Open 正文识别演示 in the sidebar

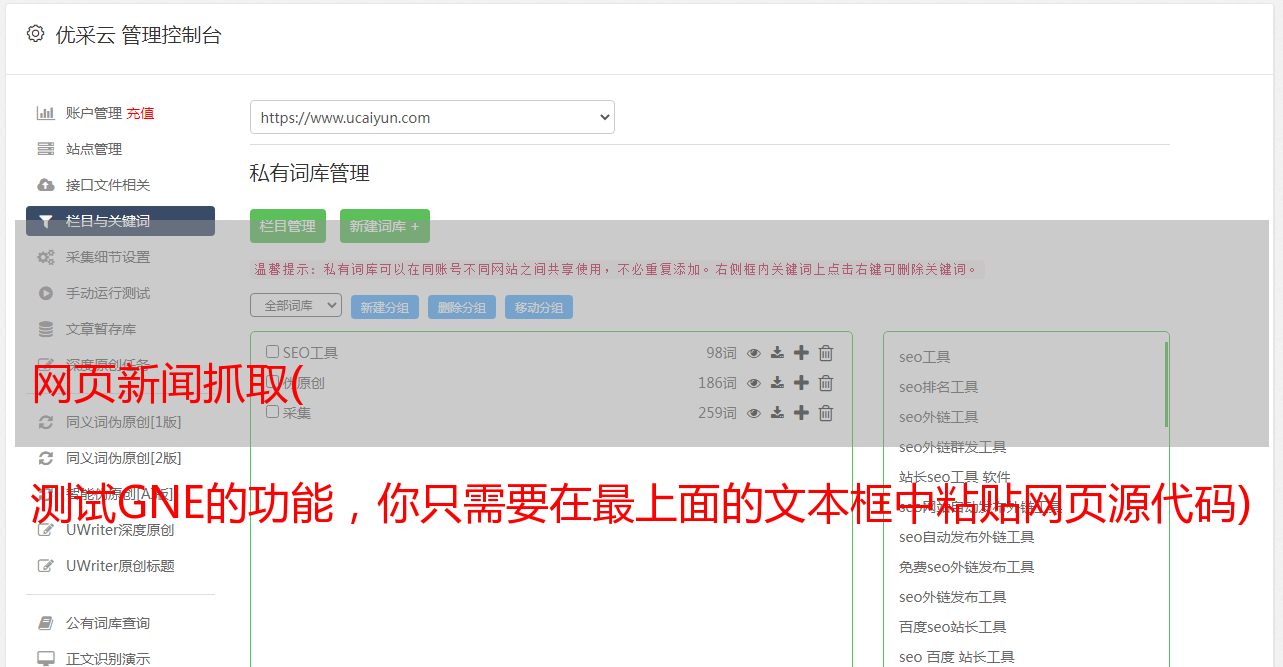point(108,659)
